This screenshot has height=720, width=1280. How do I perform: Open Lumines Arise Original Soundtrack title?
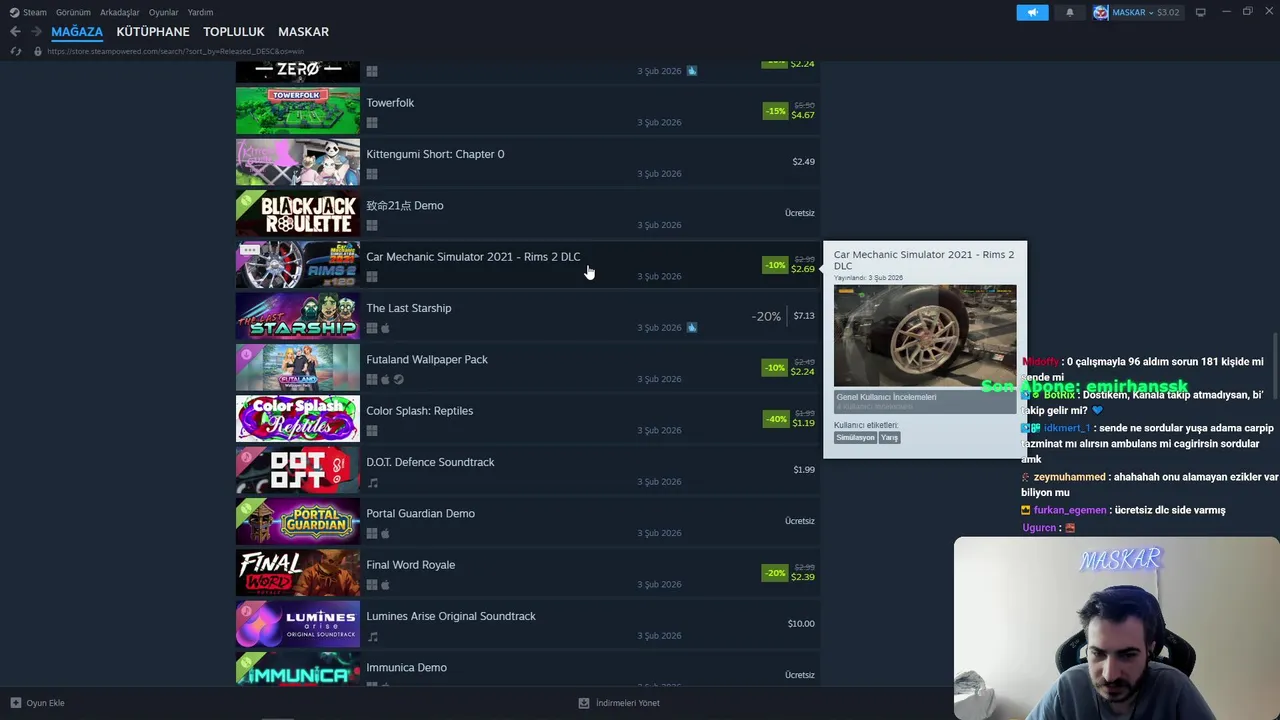click(x=451, y=616)
